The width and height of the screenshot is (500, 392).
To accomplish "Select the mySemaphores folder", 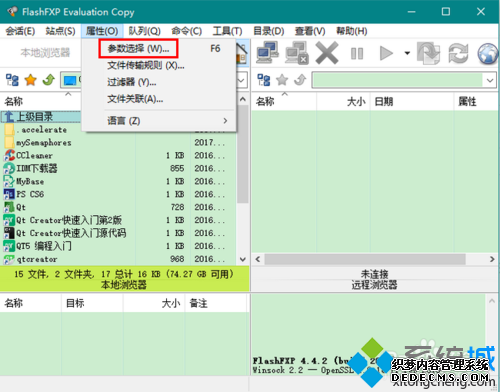I will [x=43, y=143].
